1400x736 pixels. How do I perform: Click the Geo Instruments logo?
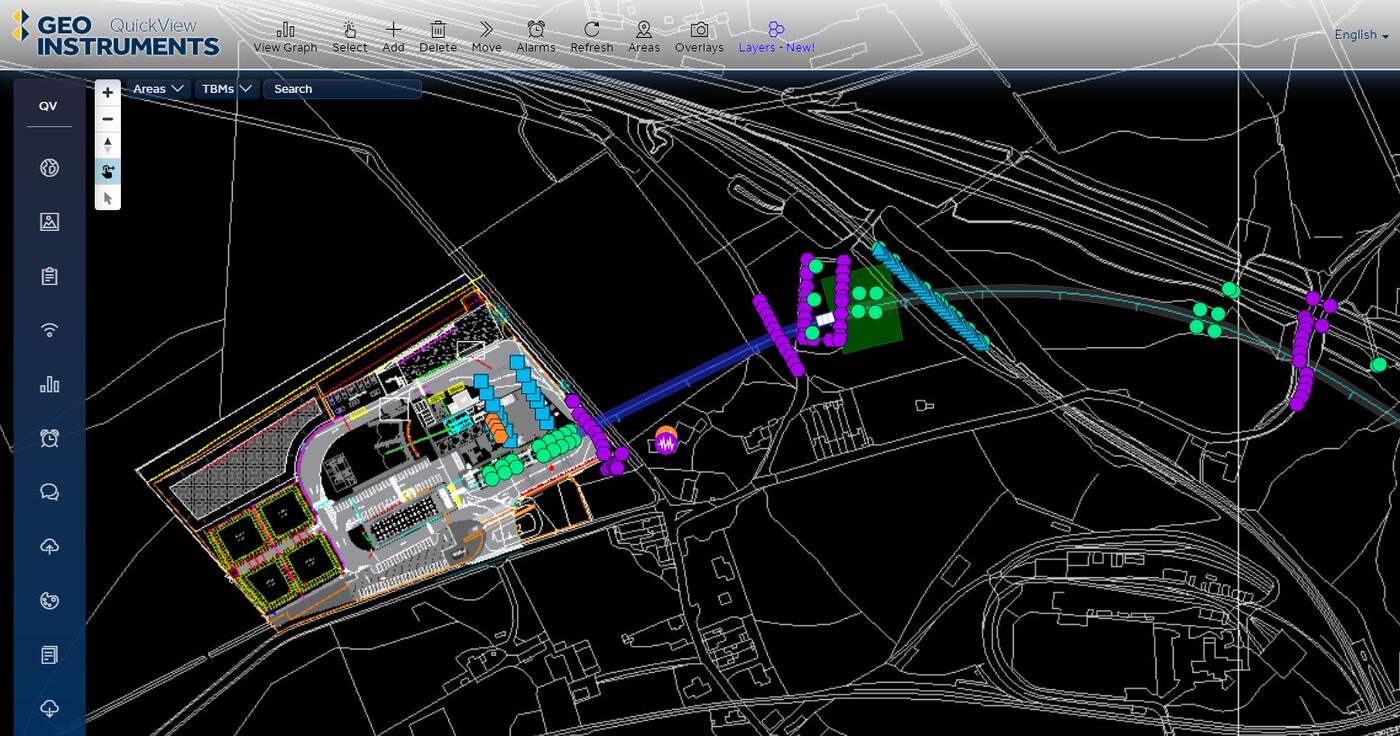point(115,35)
